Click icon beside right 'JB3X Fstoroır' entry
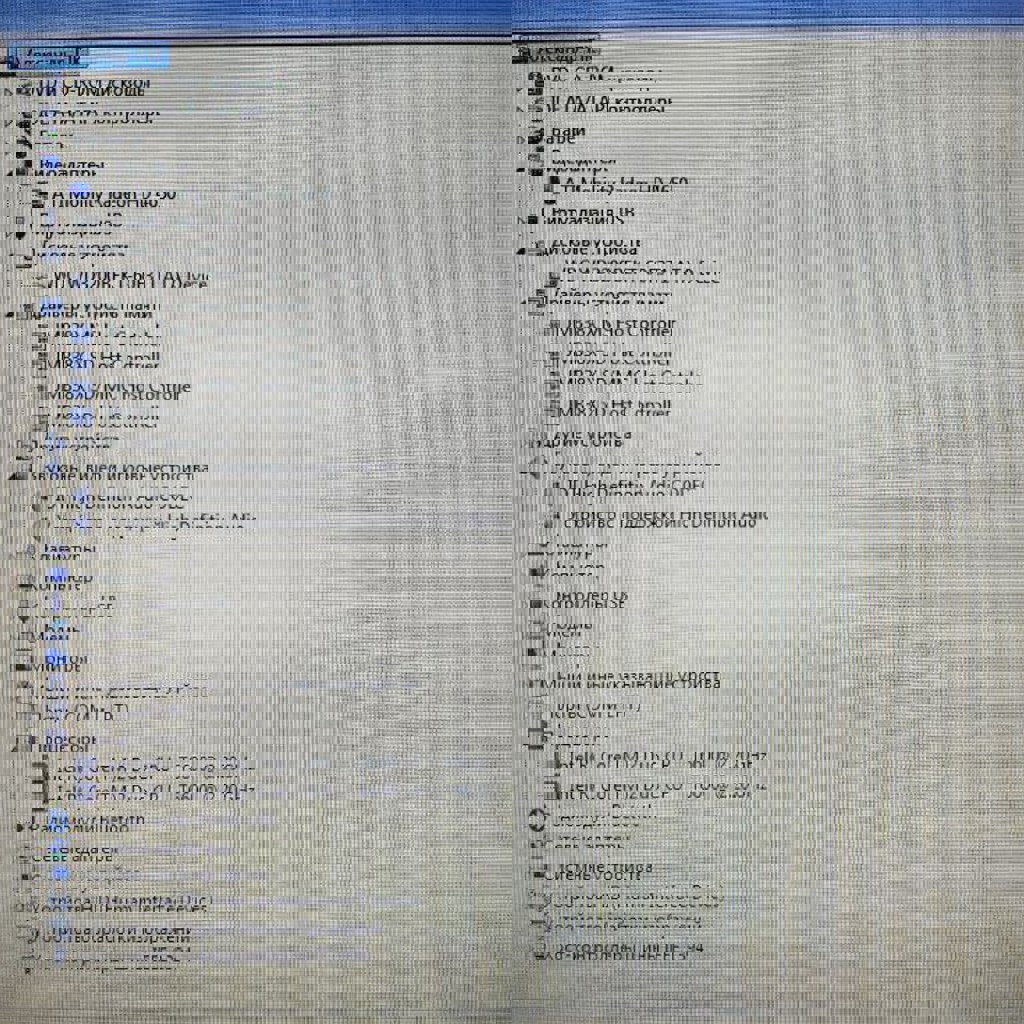This screenshot has height=1024, width=1024. pos(553,327)
